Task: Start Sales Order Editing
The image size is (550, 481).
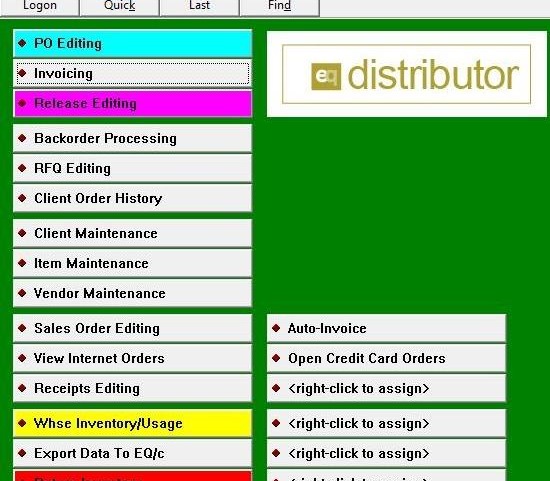Action: [132, 329]
